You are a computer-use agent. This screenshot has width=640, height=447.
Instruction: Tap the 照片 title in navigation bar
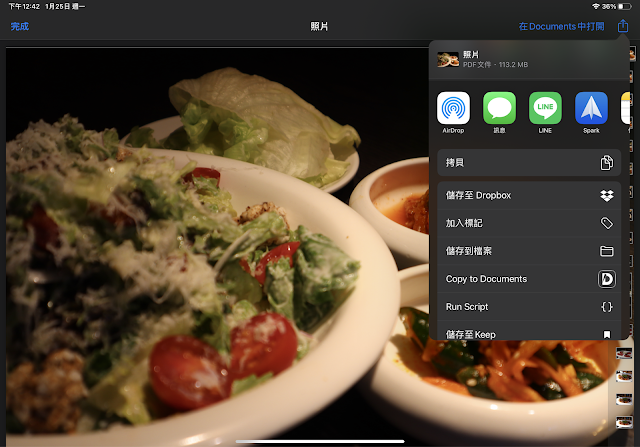319,27
